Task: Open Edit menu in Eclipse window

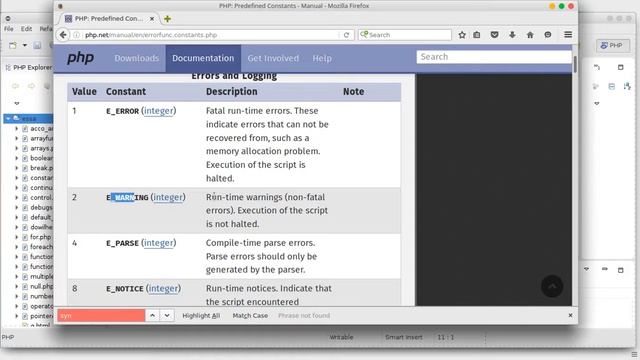Action: (27, 29)
